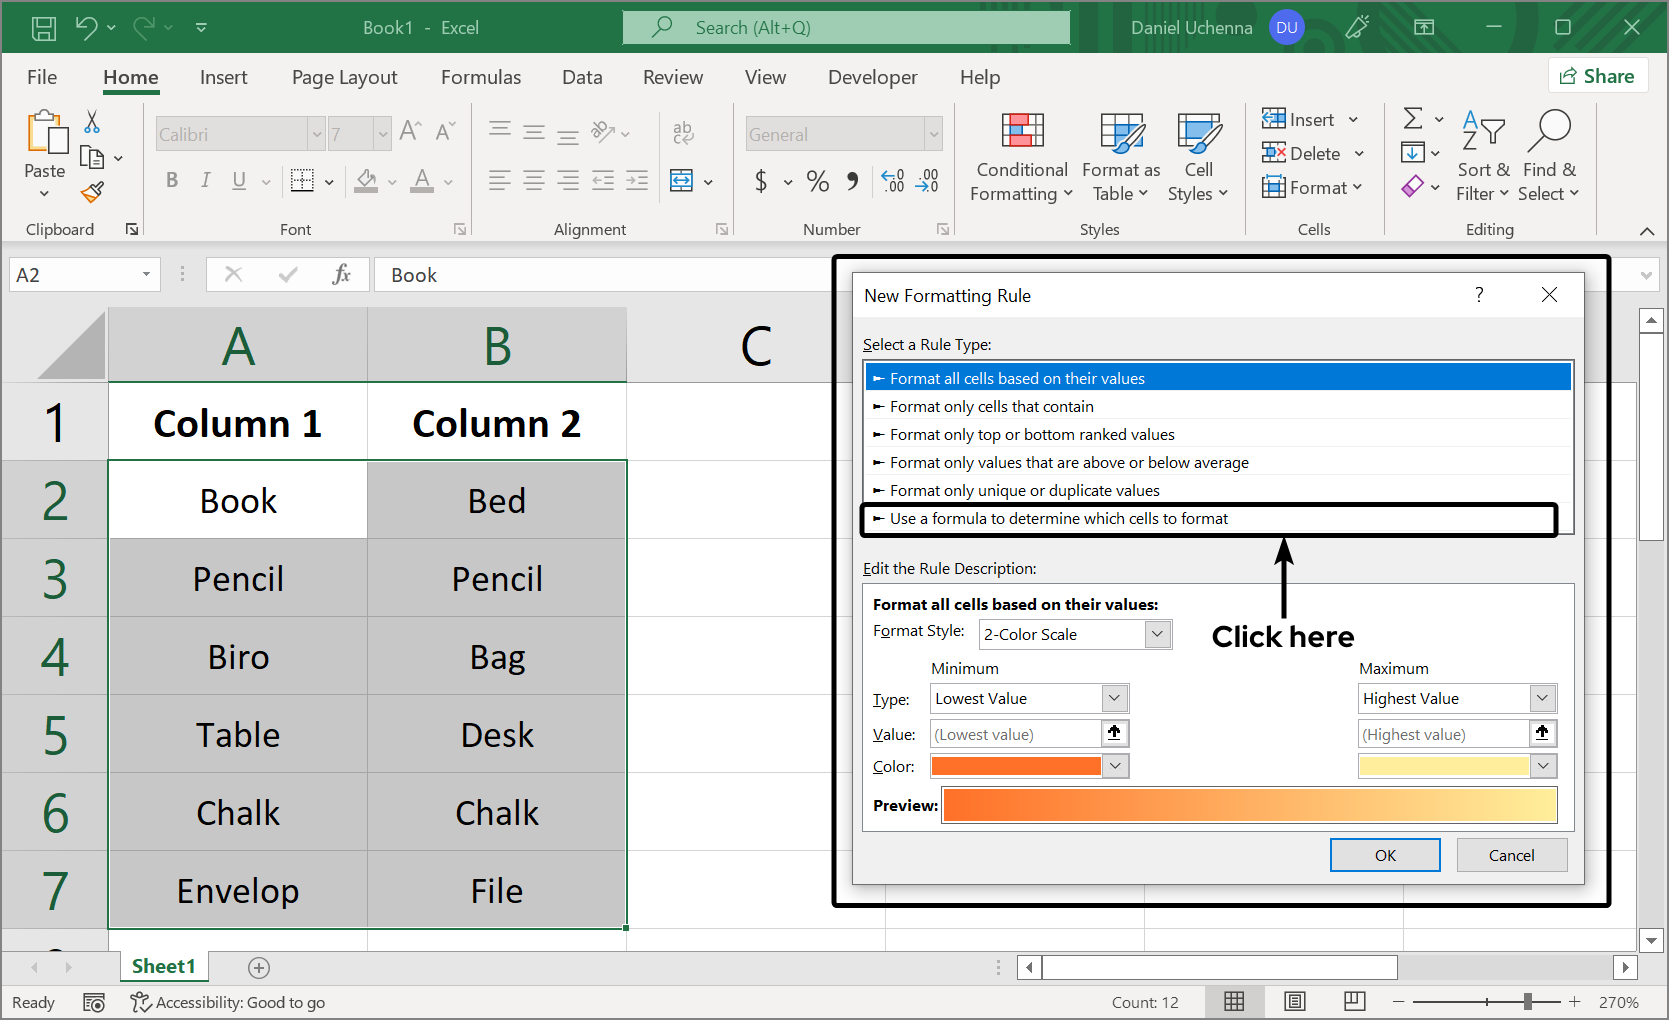
Task: Toggle Page Layout view in status bar
Action: [x=1295, y=1001]
